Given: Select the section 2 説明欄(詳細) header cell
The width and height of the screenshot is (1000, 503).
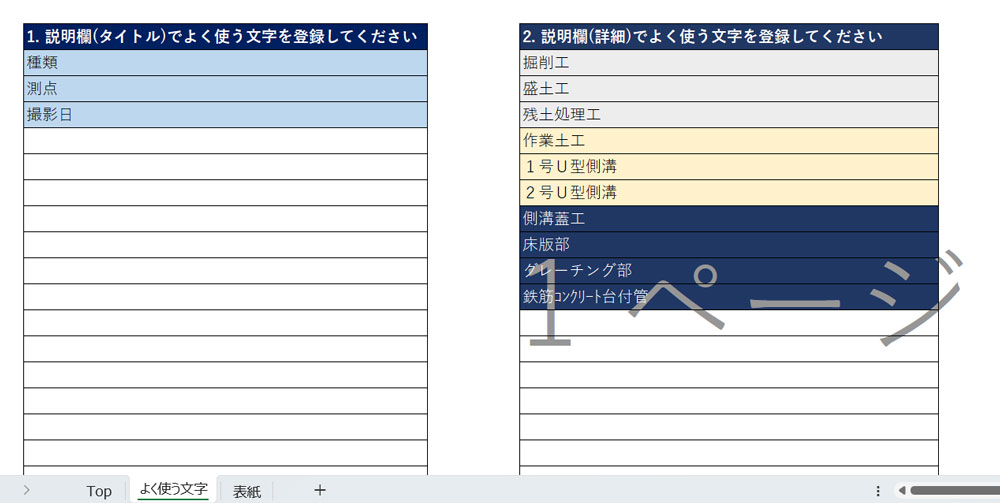Looking at the screenshot, I should pos(728,37).
